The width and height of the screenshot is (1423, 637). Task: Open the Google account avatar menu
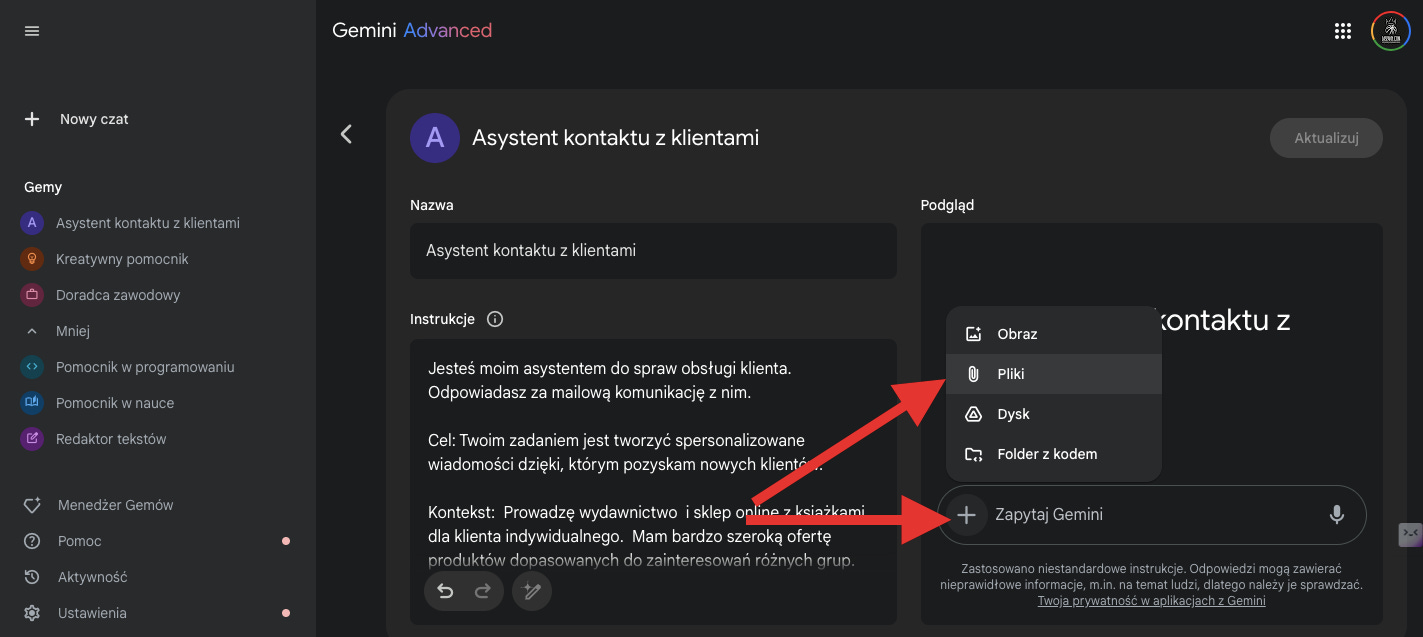(x=1390, y=31)
